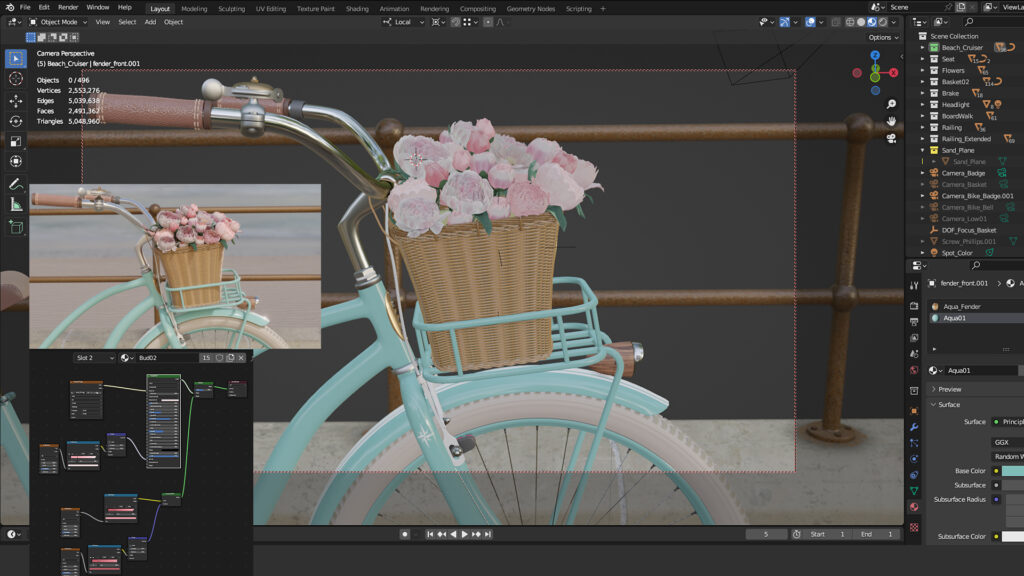Toggle camera view with the camera gizmo
This screenshot has width=1024, height=576.
coord(891,139)
